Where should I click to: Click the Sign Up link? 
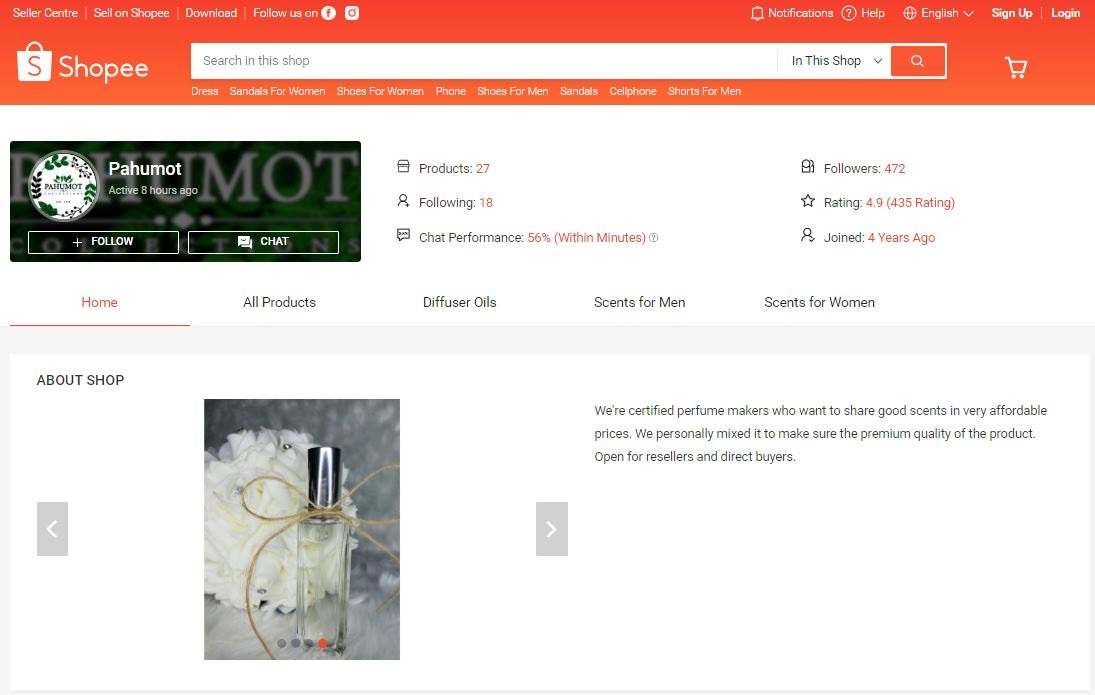(1011, 13)
